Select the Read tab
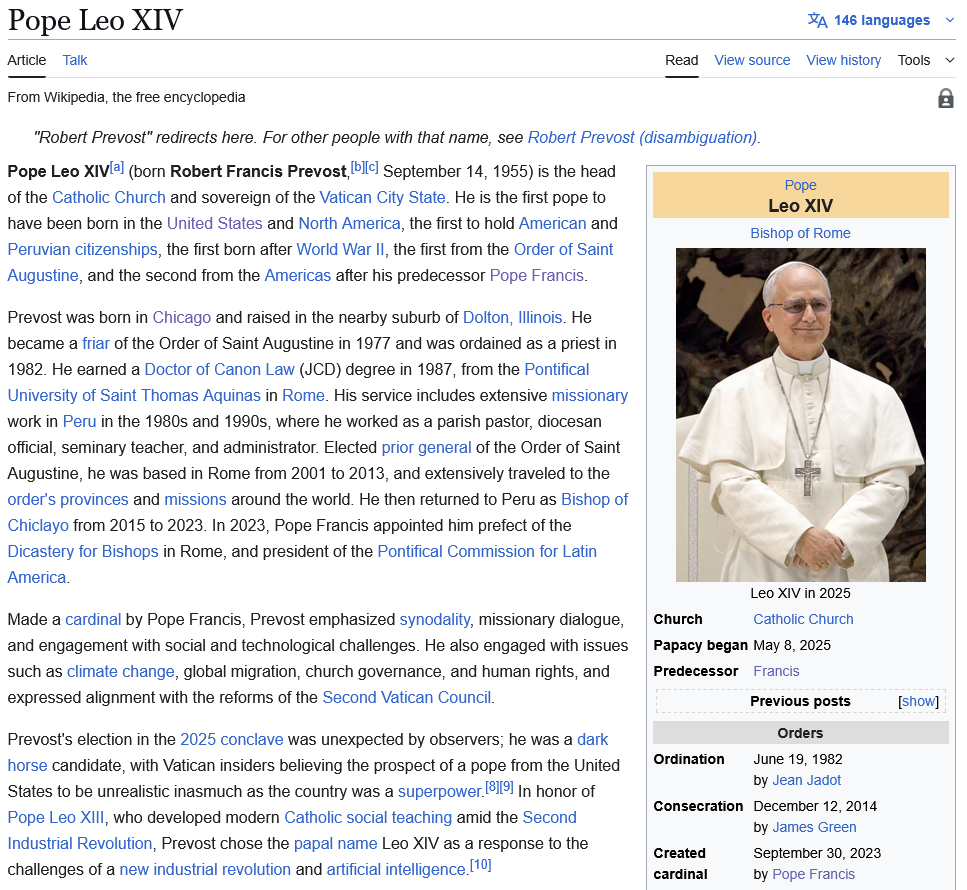Screen dimensions: 967x890 pyautogui.click(x=681, y=60)
